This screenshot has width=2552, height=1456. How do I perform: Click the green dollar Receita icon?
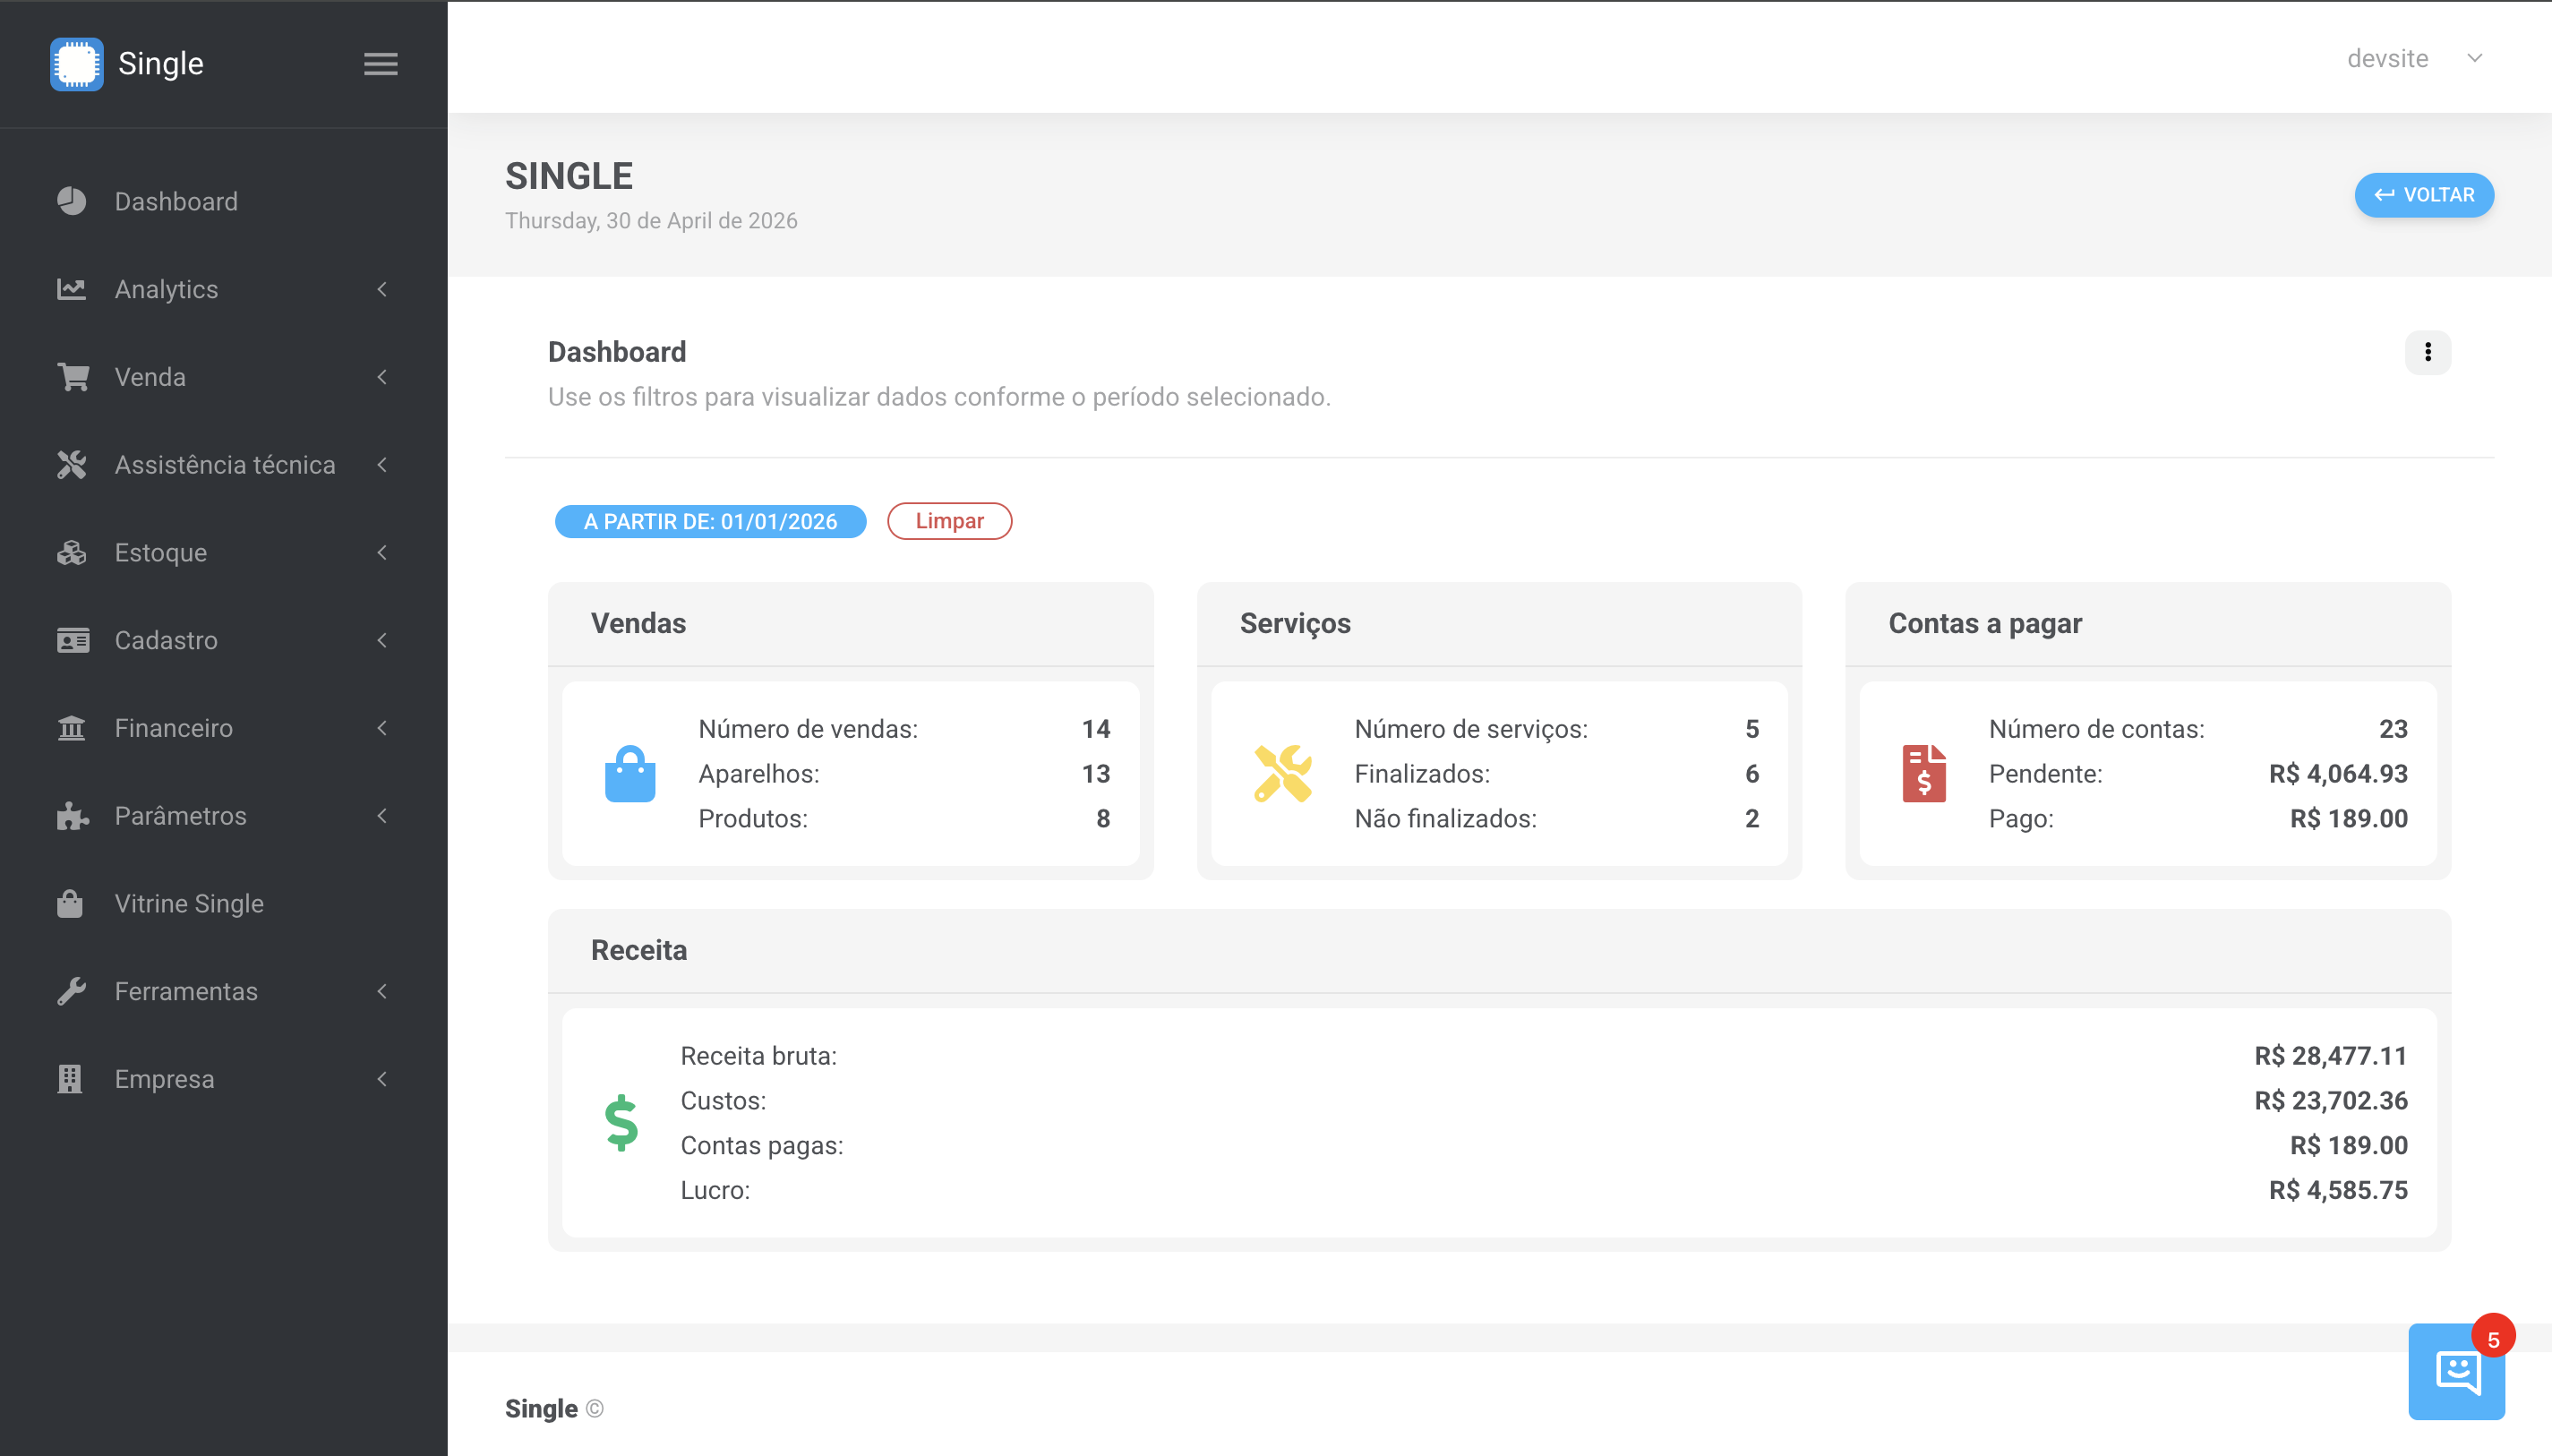[621, 1122]
